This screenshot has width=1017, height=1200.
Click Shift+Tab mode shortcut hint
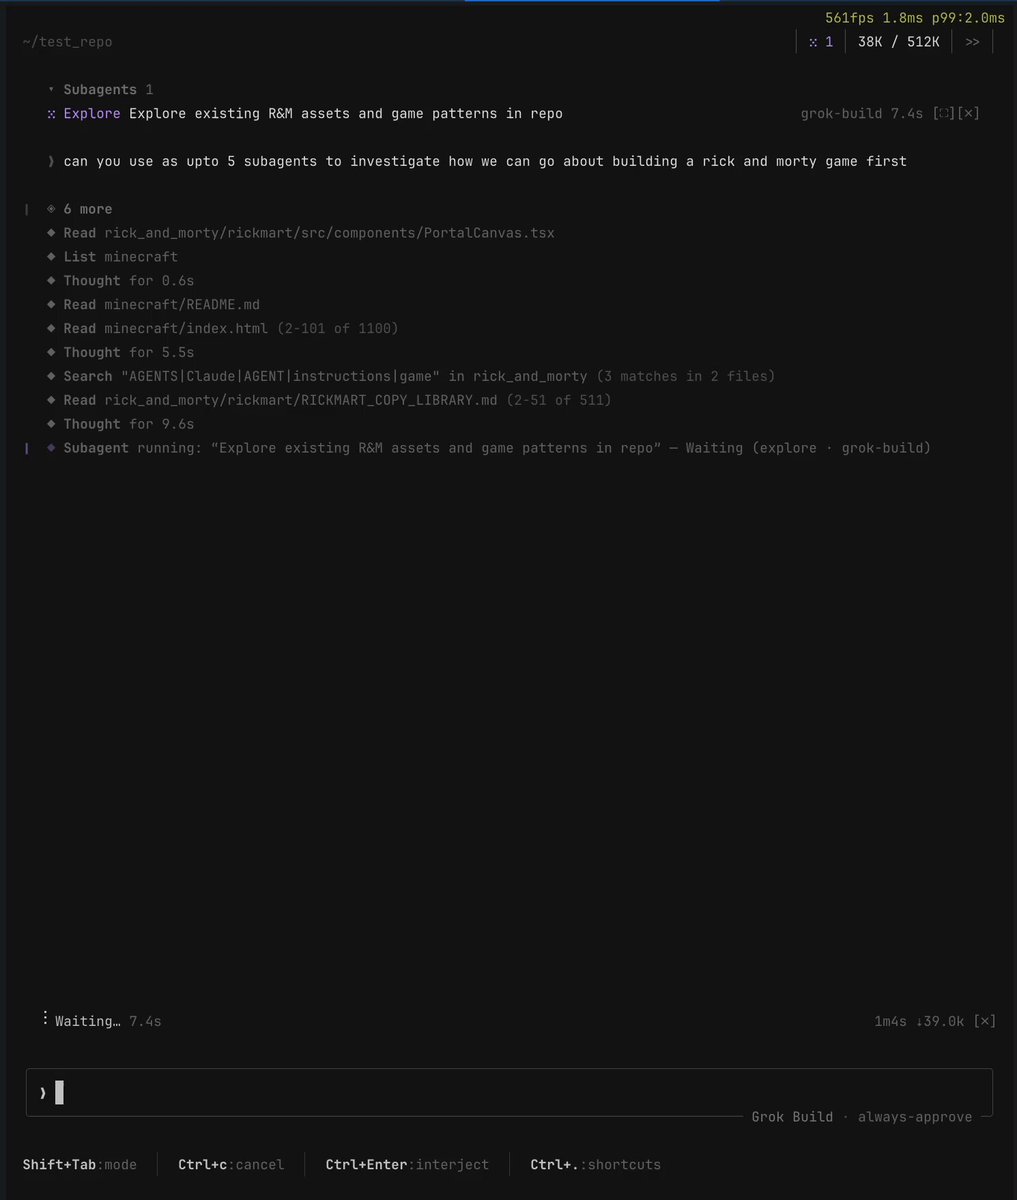pos(80,1164)
